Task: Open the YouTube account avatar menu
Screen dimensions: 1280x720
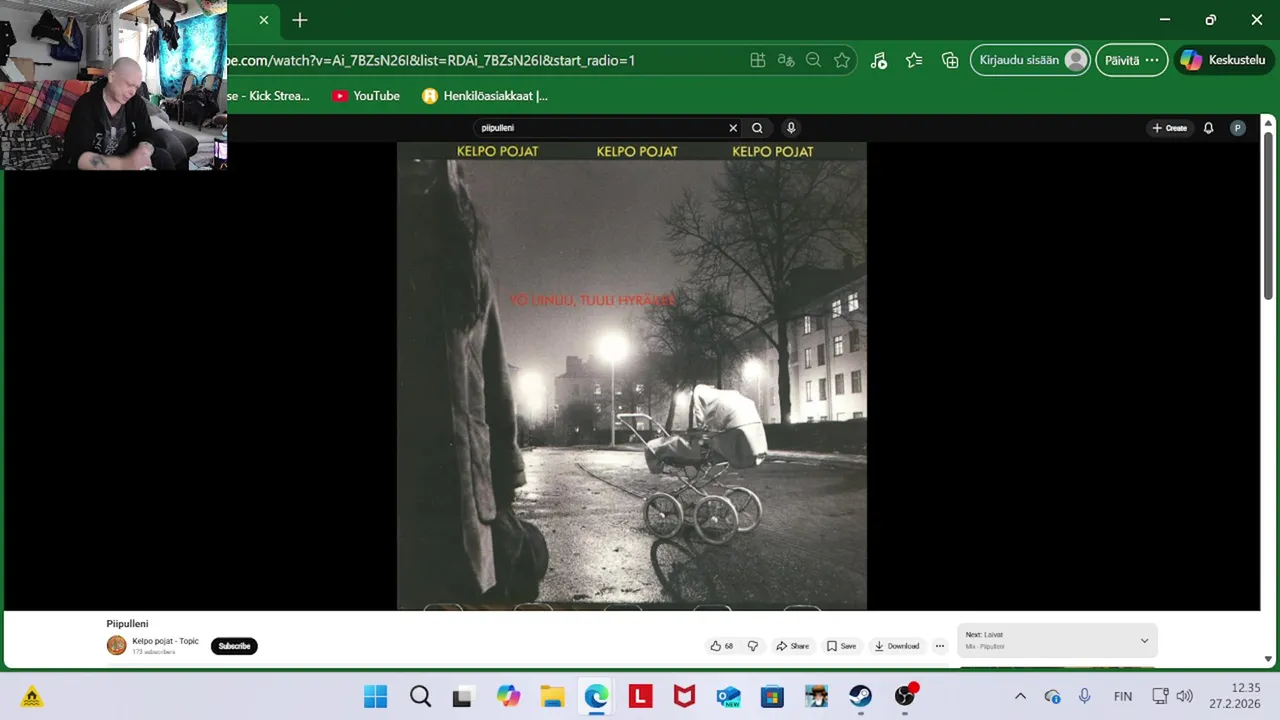Action: click(1238, 128)
